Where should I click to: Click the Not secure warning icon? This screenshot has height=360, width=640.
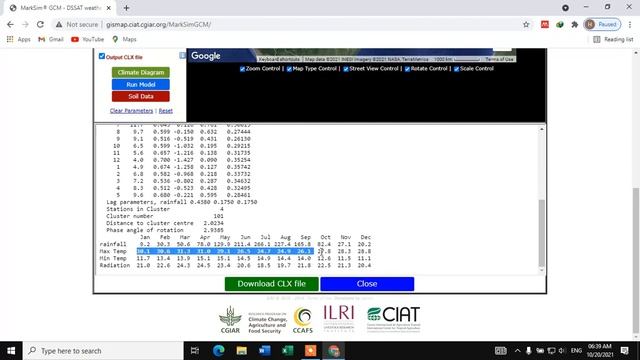click(59, 24)
